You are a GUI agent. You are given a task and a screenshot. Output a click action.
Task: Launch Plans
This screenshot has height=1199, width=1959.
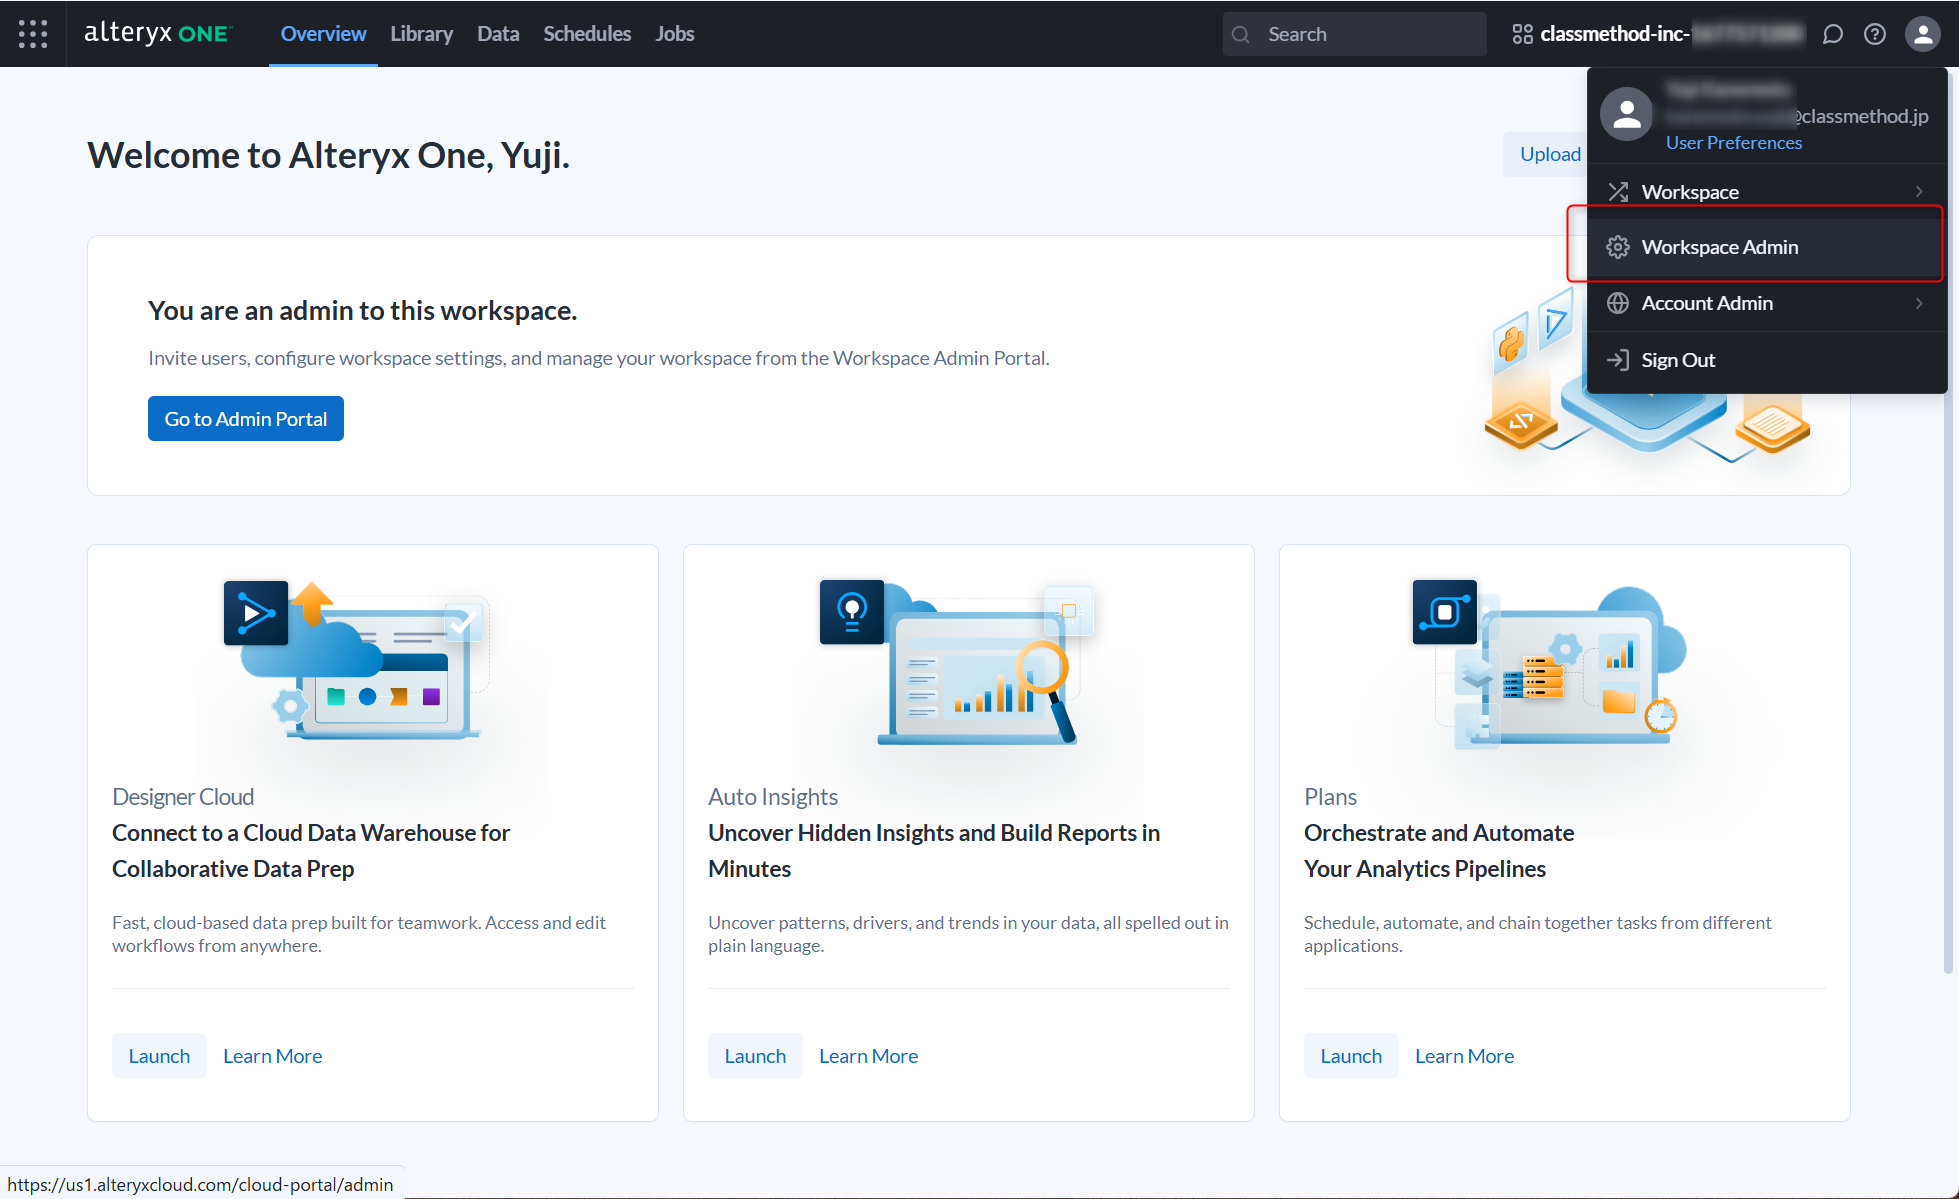coord(1351,1056)
